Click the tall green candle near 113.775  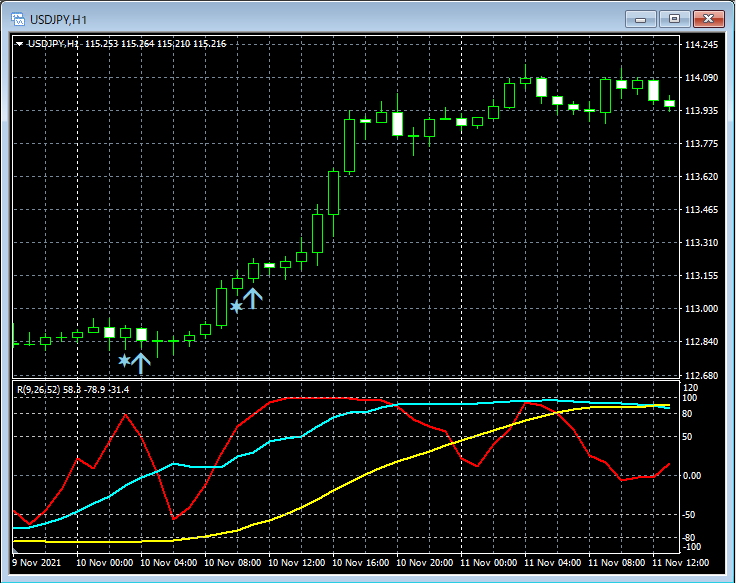(x=349, y=146)
